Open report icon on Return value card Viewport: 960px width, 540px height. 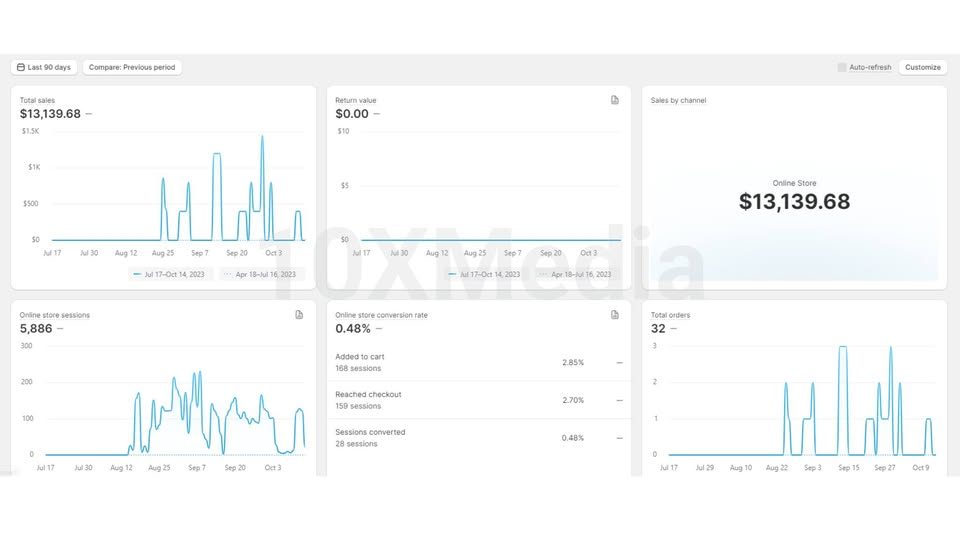(x=615, y=100)
